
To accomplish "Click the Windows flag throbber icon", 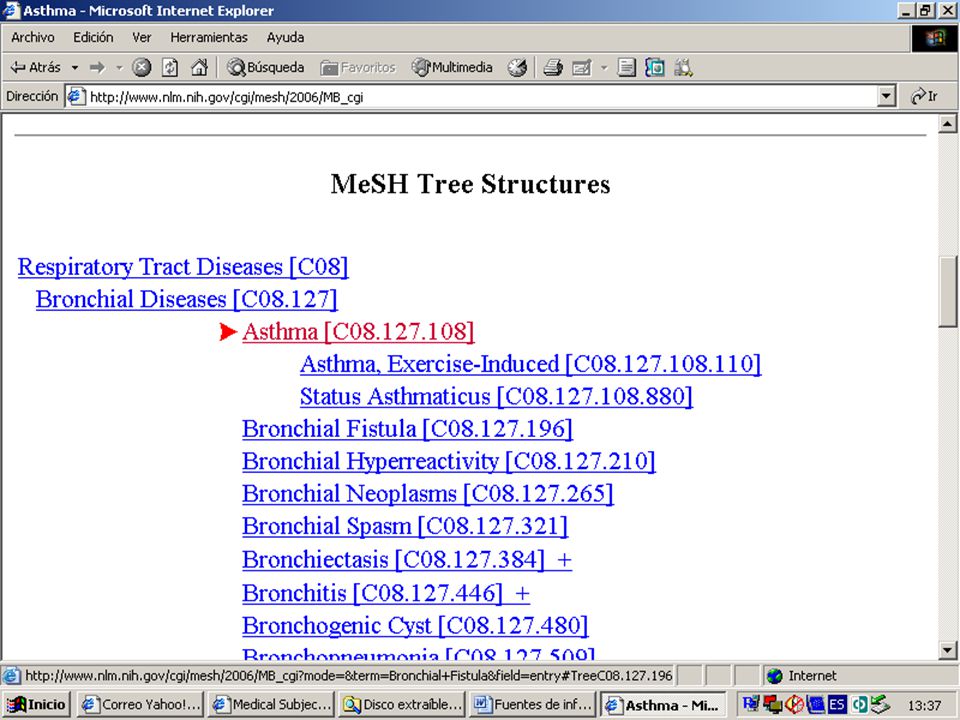I will click(935, 39).
